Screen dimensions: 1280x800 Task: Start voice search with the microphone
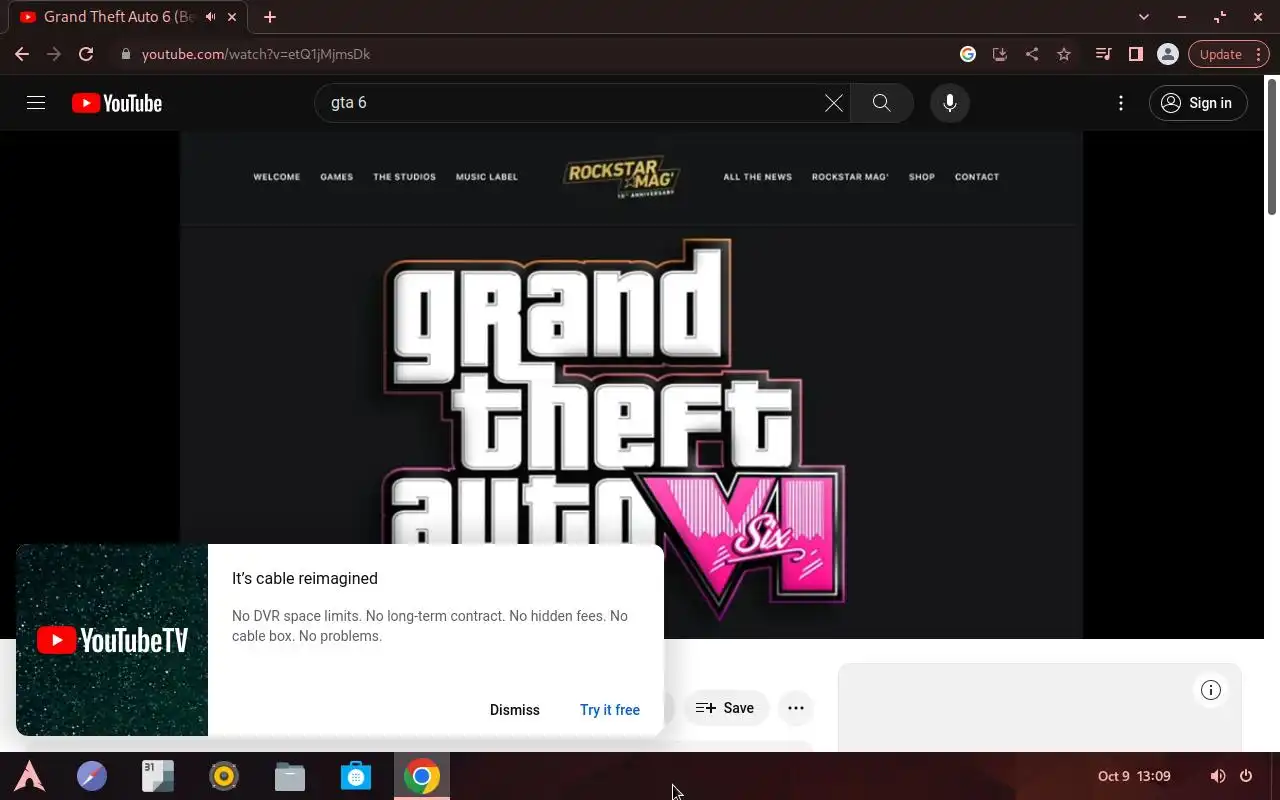949,103
